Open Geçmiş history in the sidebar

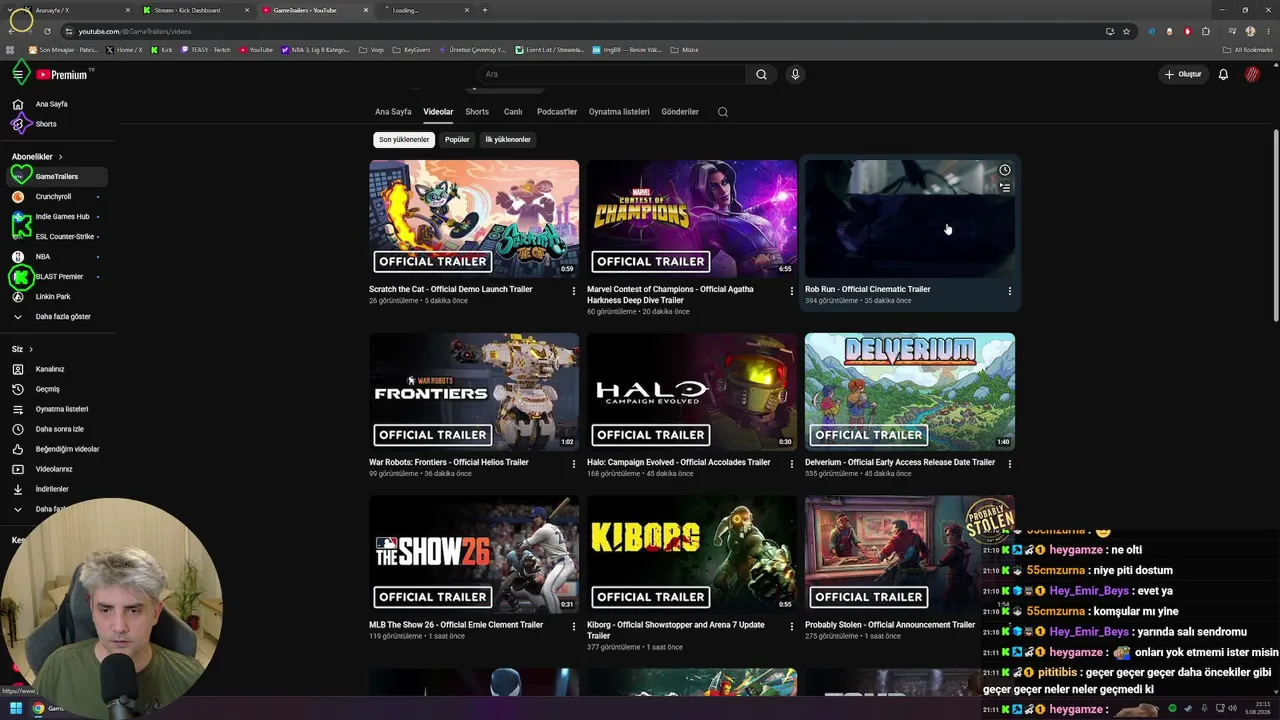coord(55,389)
